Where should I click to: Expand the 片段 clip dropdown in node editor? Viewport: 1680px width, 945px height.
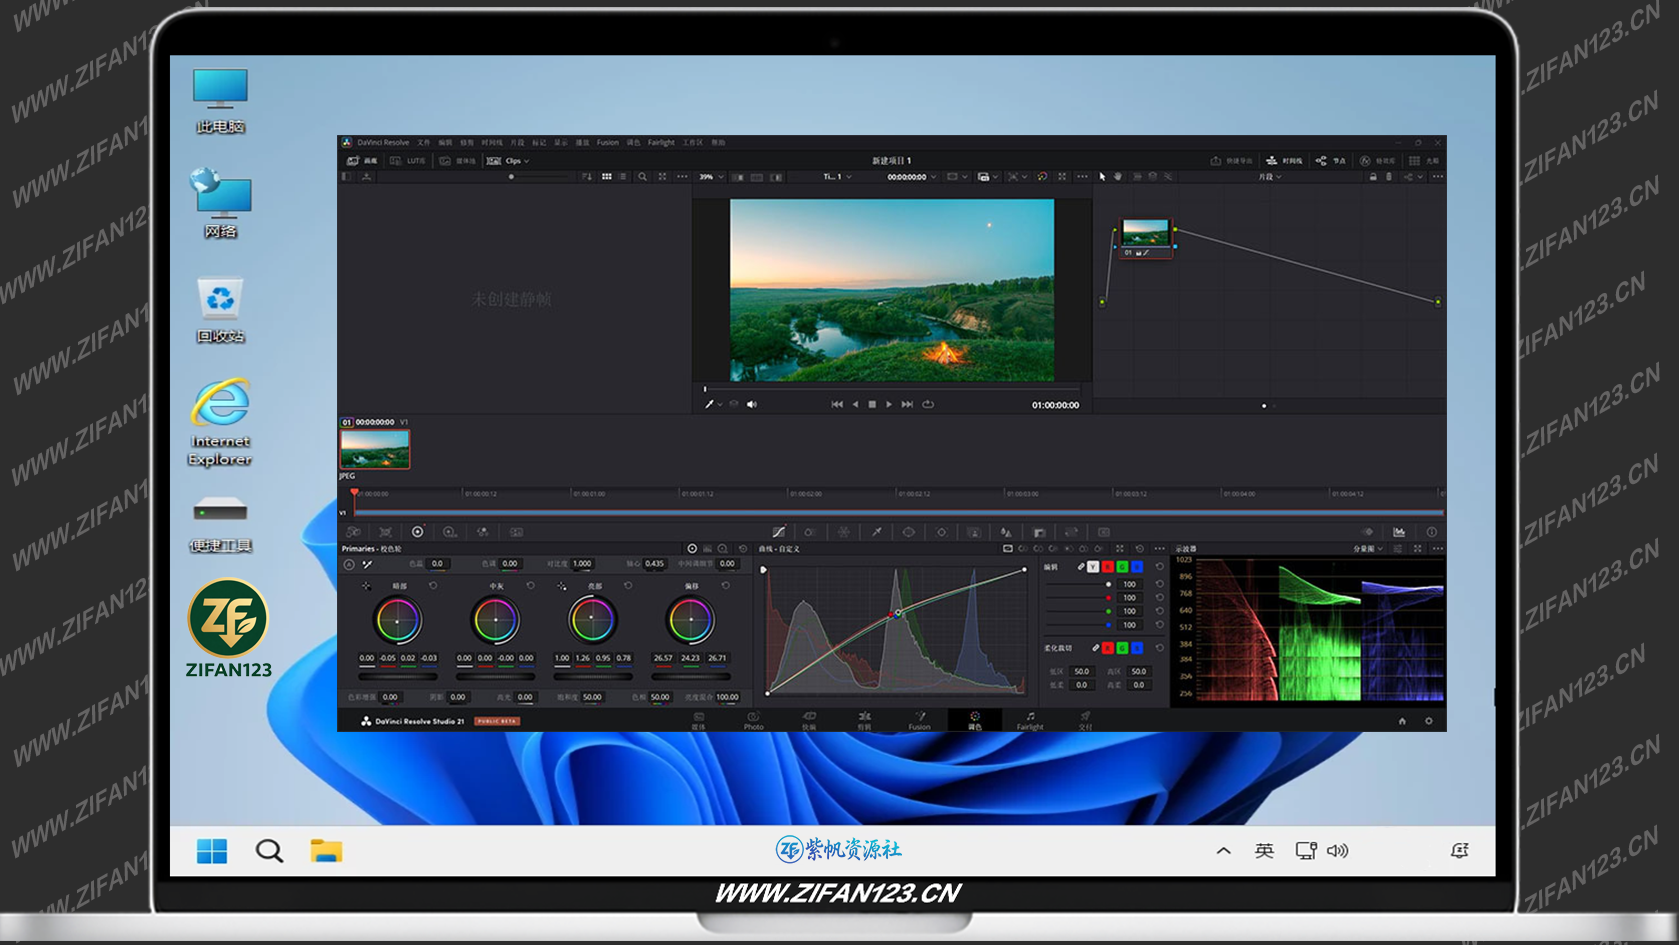pos(1270,177)
